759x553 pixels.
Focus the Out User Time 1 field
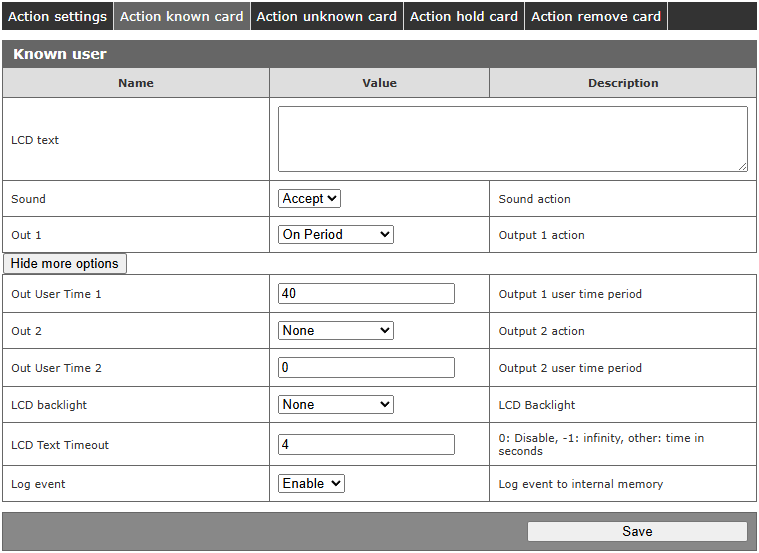(x=366, y=294)
